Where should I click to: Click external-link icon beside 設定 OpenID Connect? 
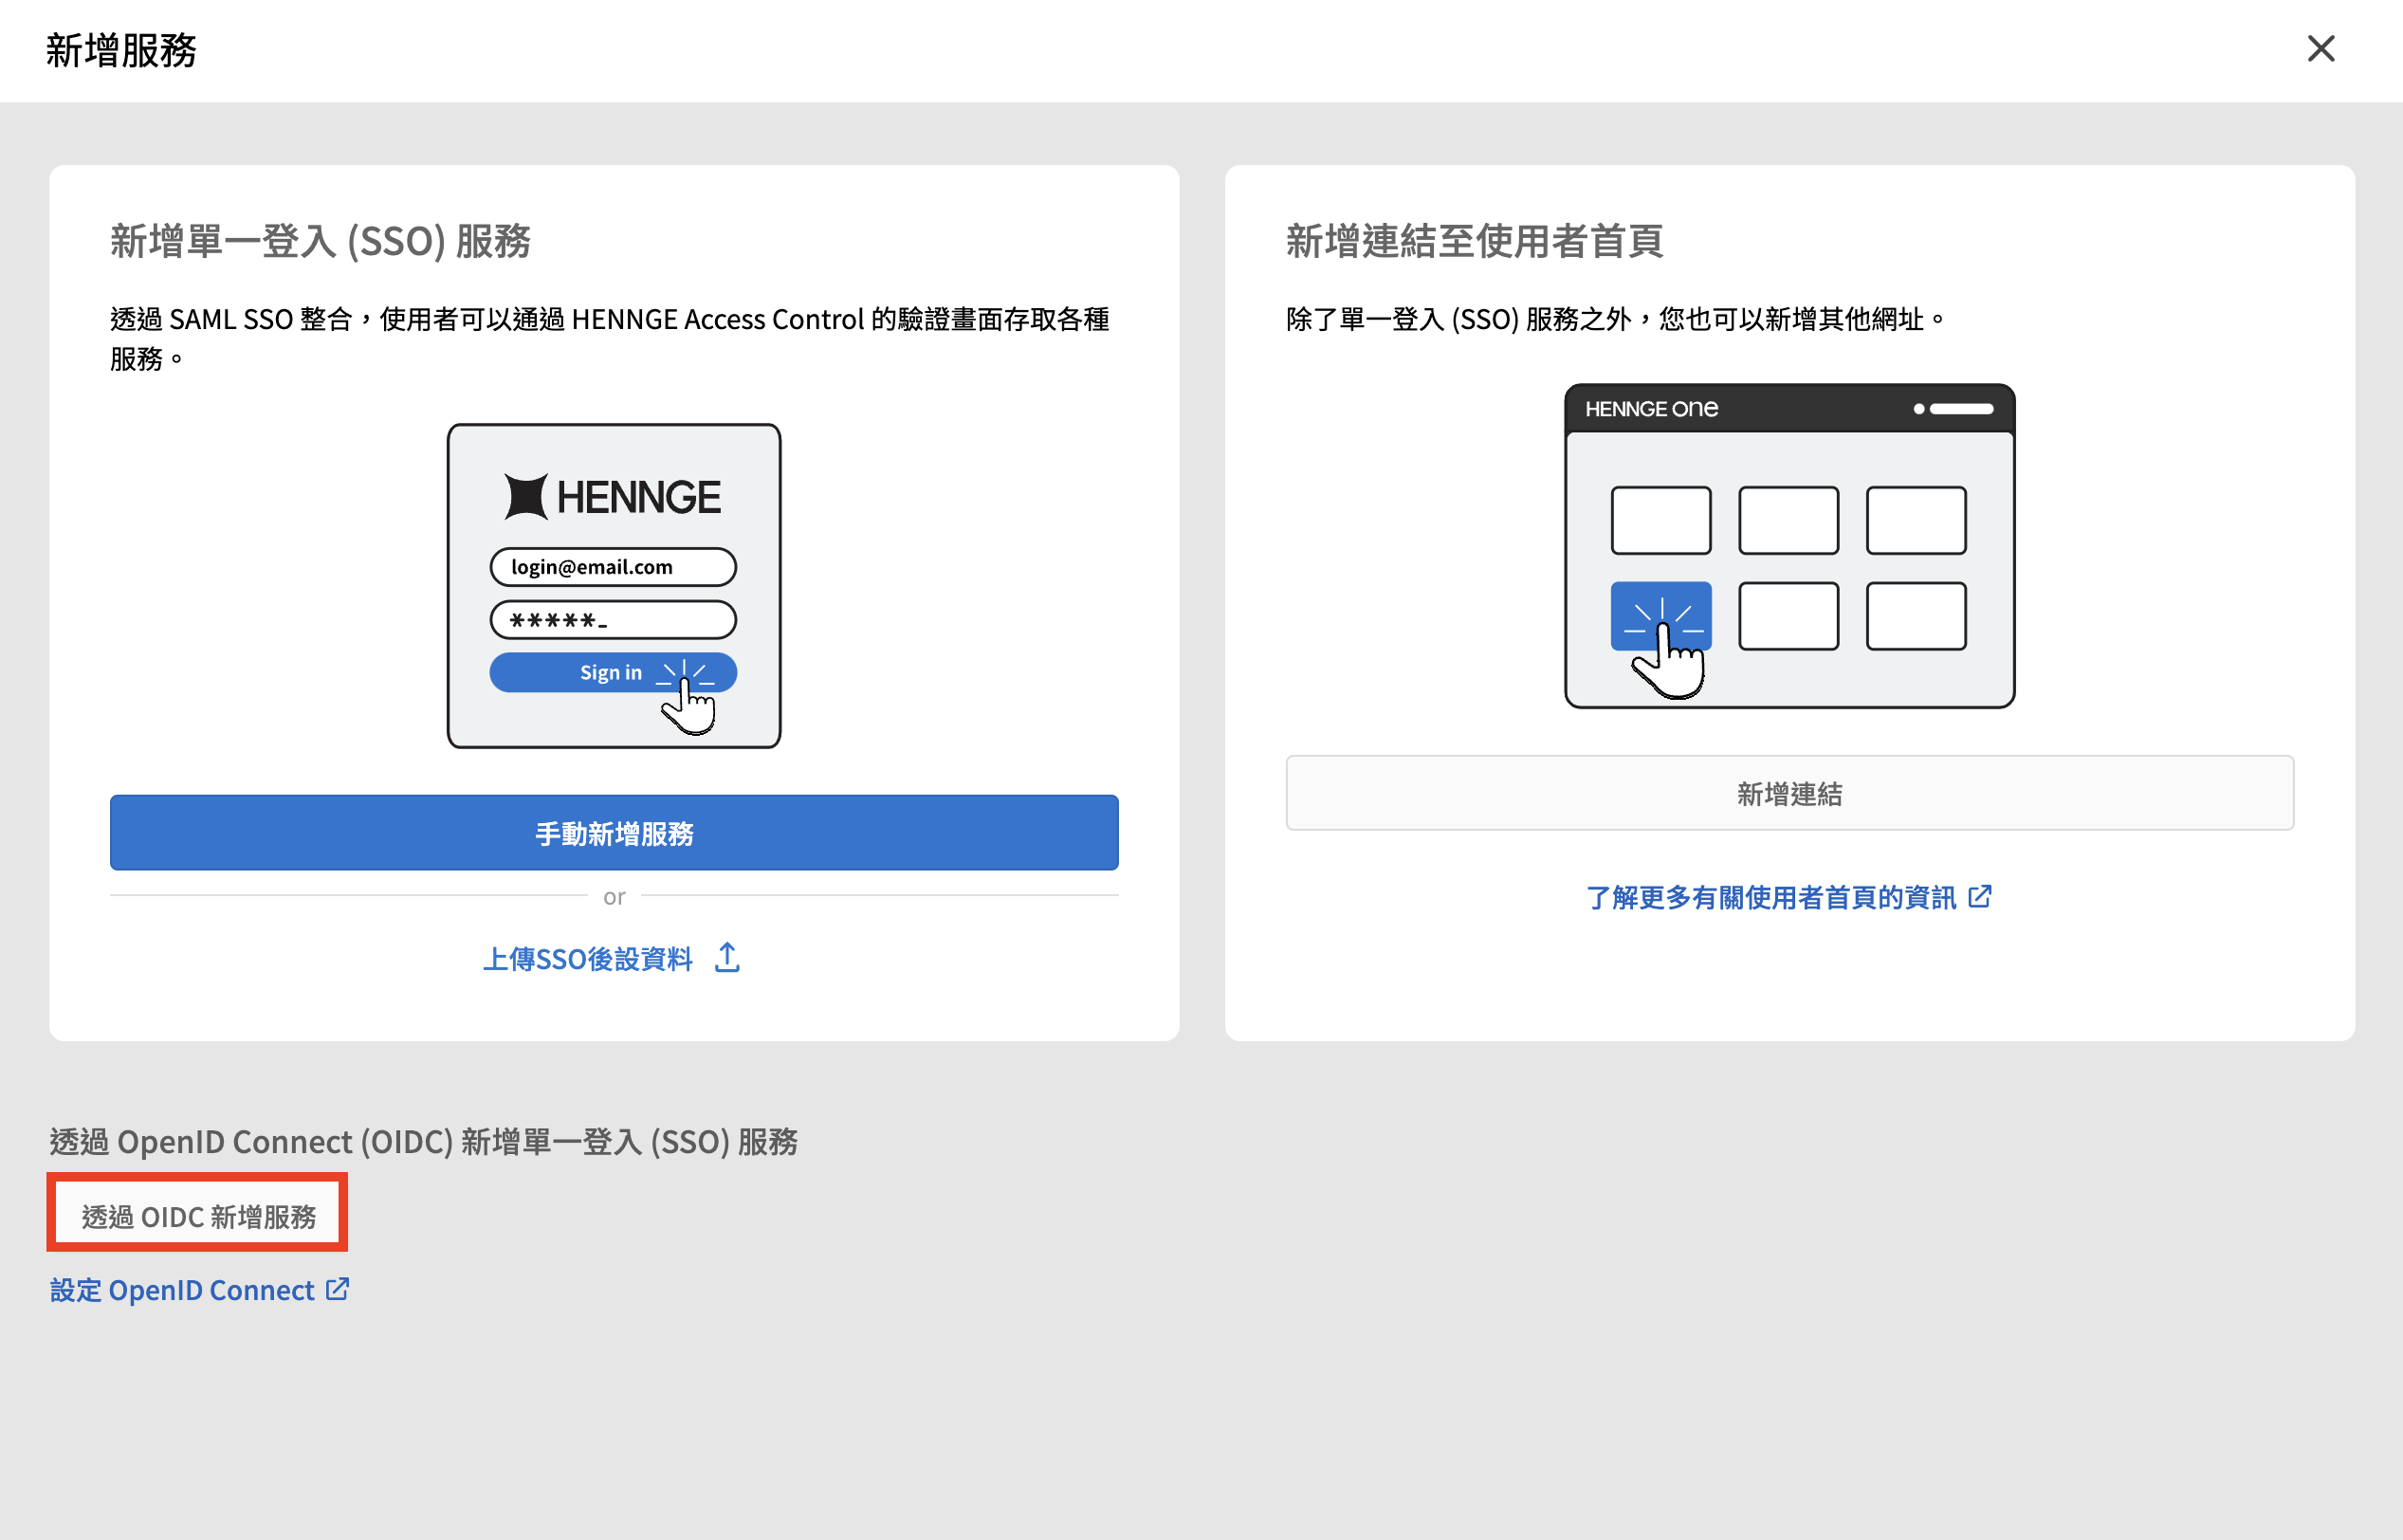tap(338, 1289)
